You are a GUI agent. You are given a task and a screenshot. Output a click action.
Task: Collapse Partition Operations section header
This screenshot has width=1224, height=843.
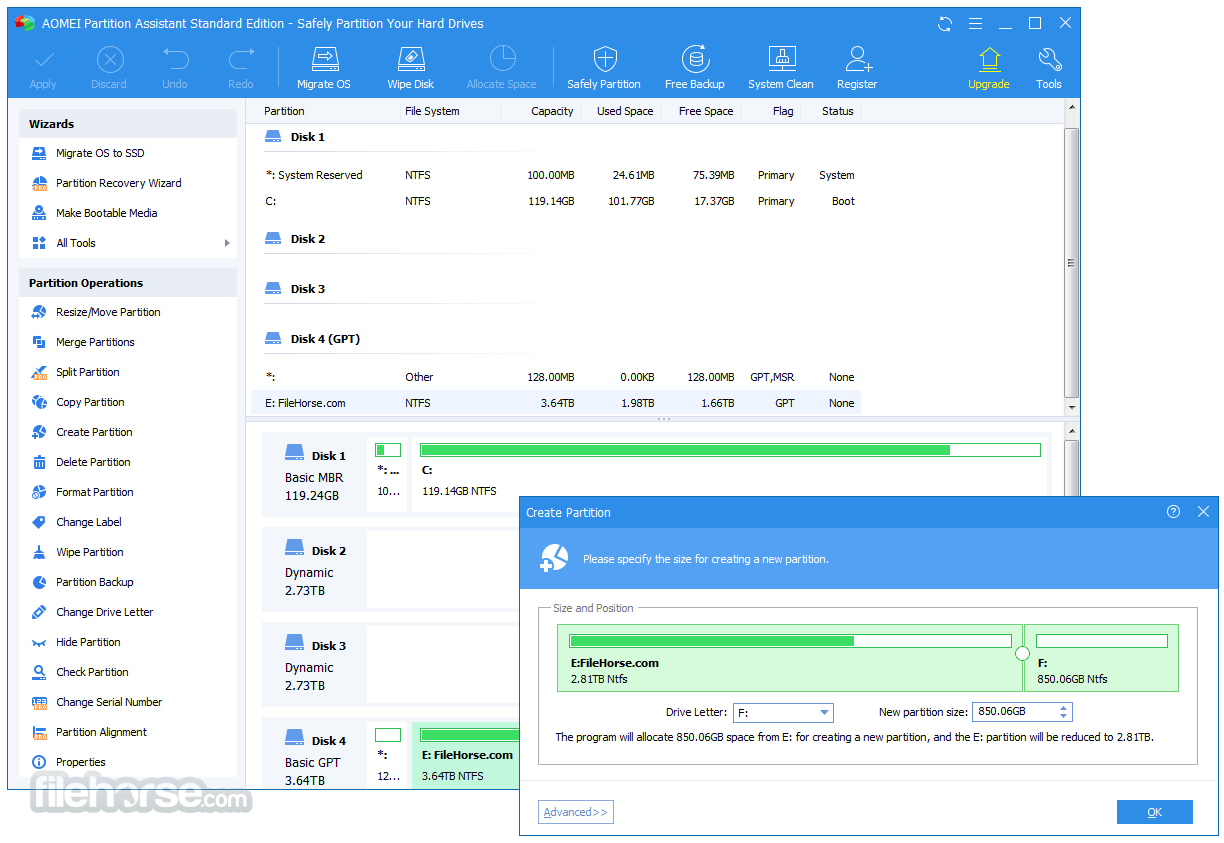pyautogui.click(x=128, y=283)
